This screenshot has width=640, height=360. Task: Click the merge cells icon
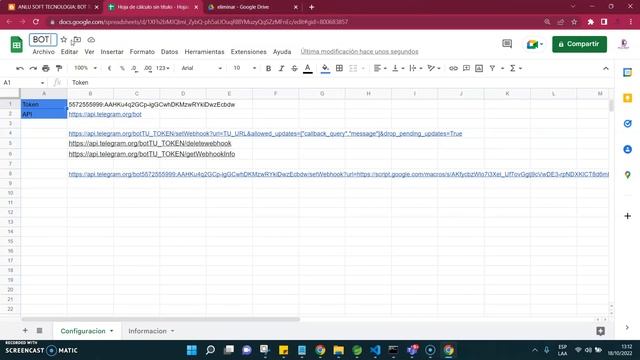tap(353, 69)
